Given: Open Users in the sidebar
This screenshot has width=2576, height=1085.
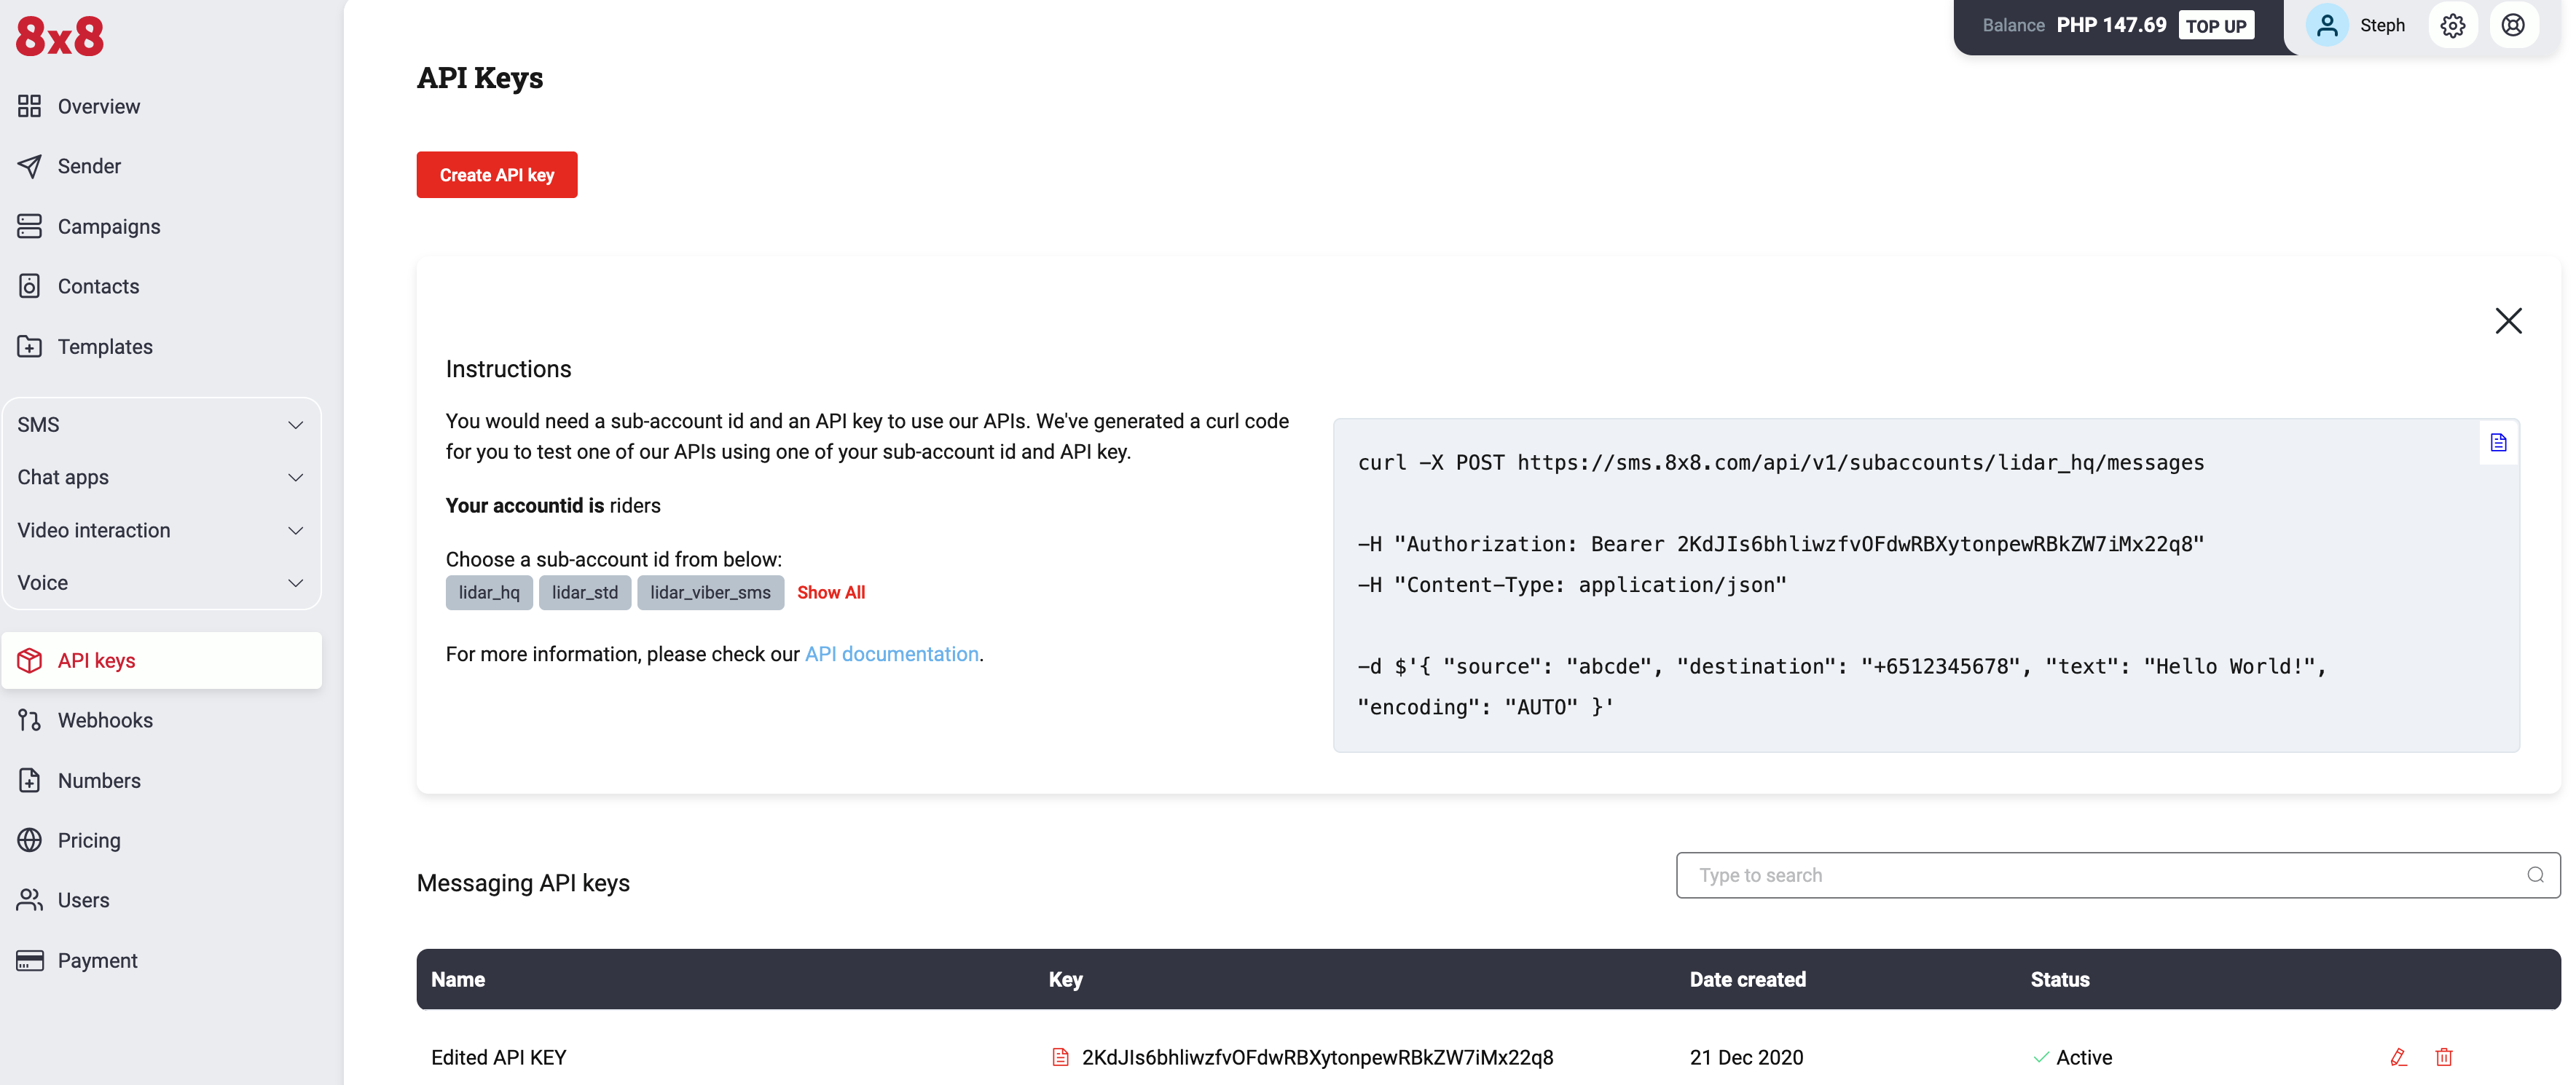Looking at the screenshot, I should (x=84, y=900).
